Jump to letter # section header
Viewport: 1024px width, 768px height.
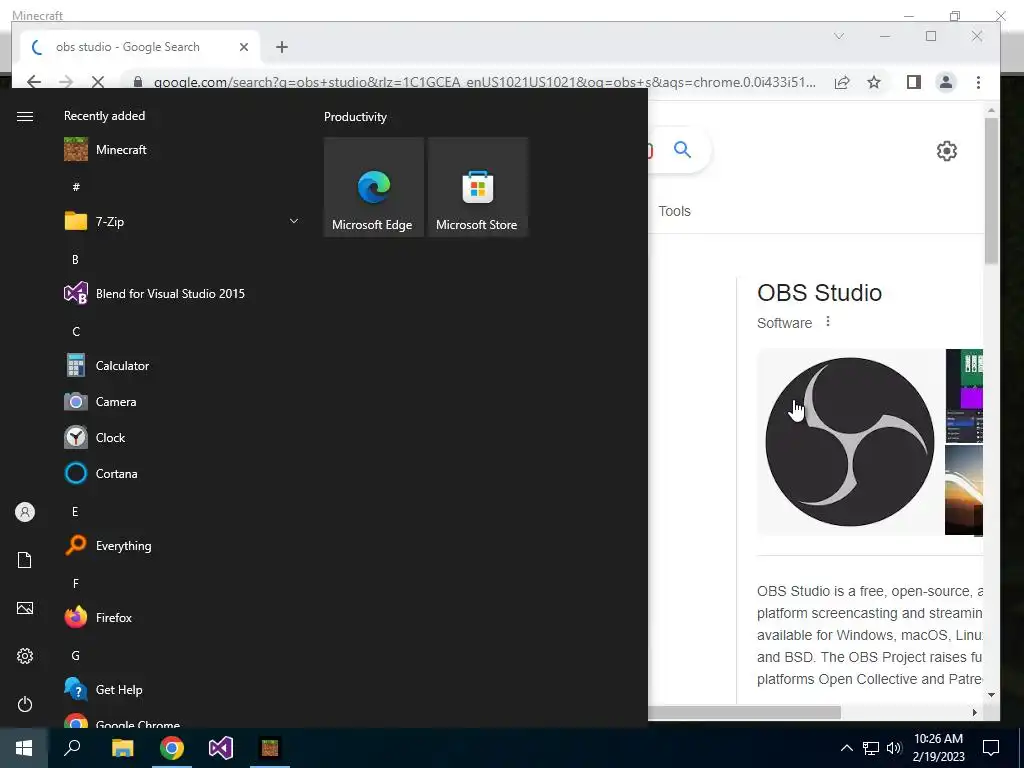(76, 187)
